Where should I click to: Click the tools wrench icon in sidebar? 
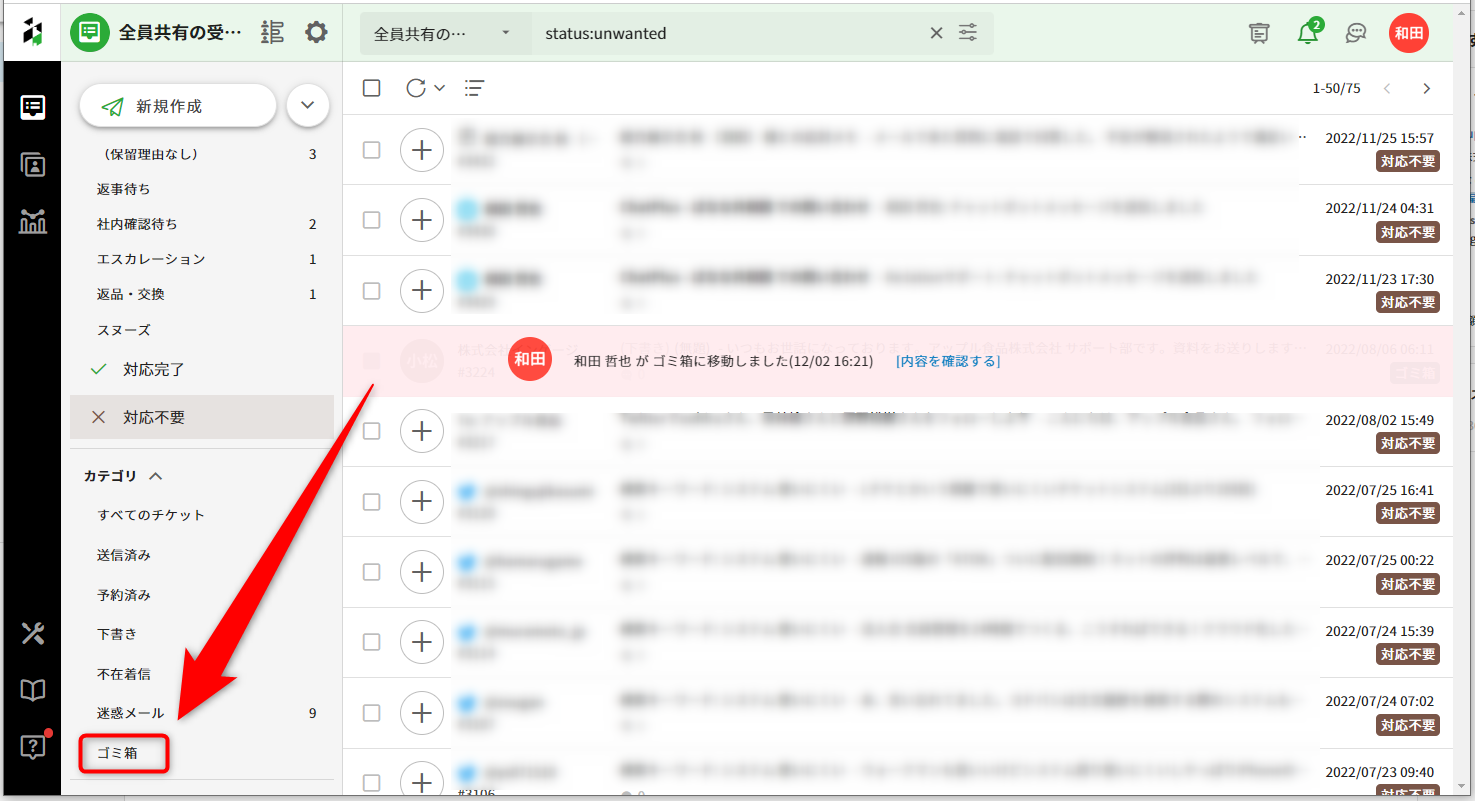tap(33, 633)
